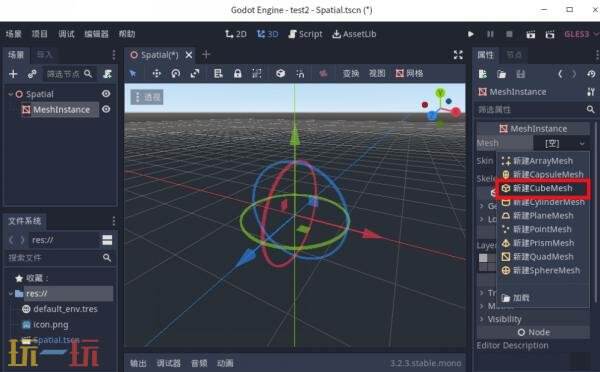Lock the selected object with the lock icon
600x372 pixels.
[x=238, y=73]
